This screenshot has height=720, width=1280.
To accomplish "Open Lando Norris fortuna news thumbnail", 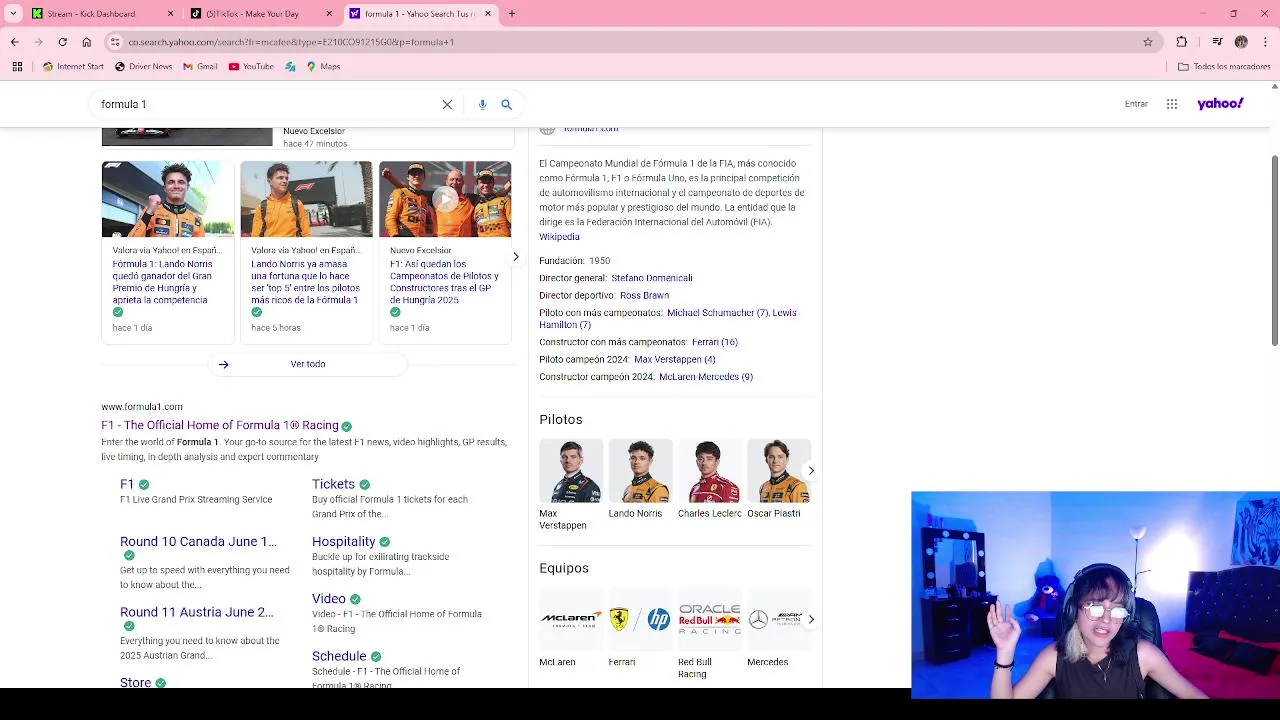I will point(306,199).
